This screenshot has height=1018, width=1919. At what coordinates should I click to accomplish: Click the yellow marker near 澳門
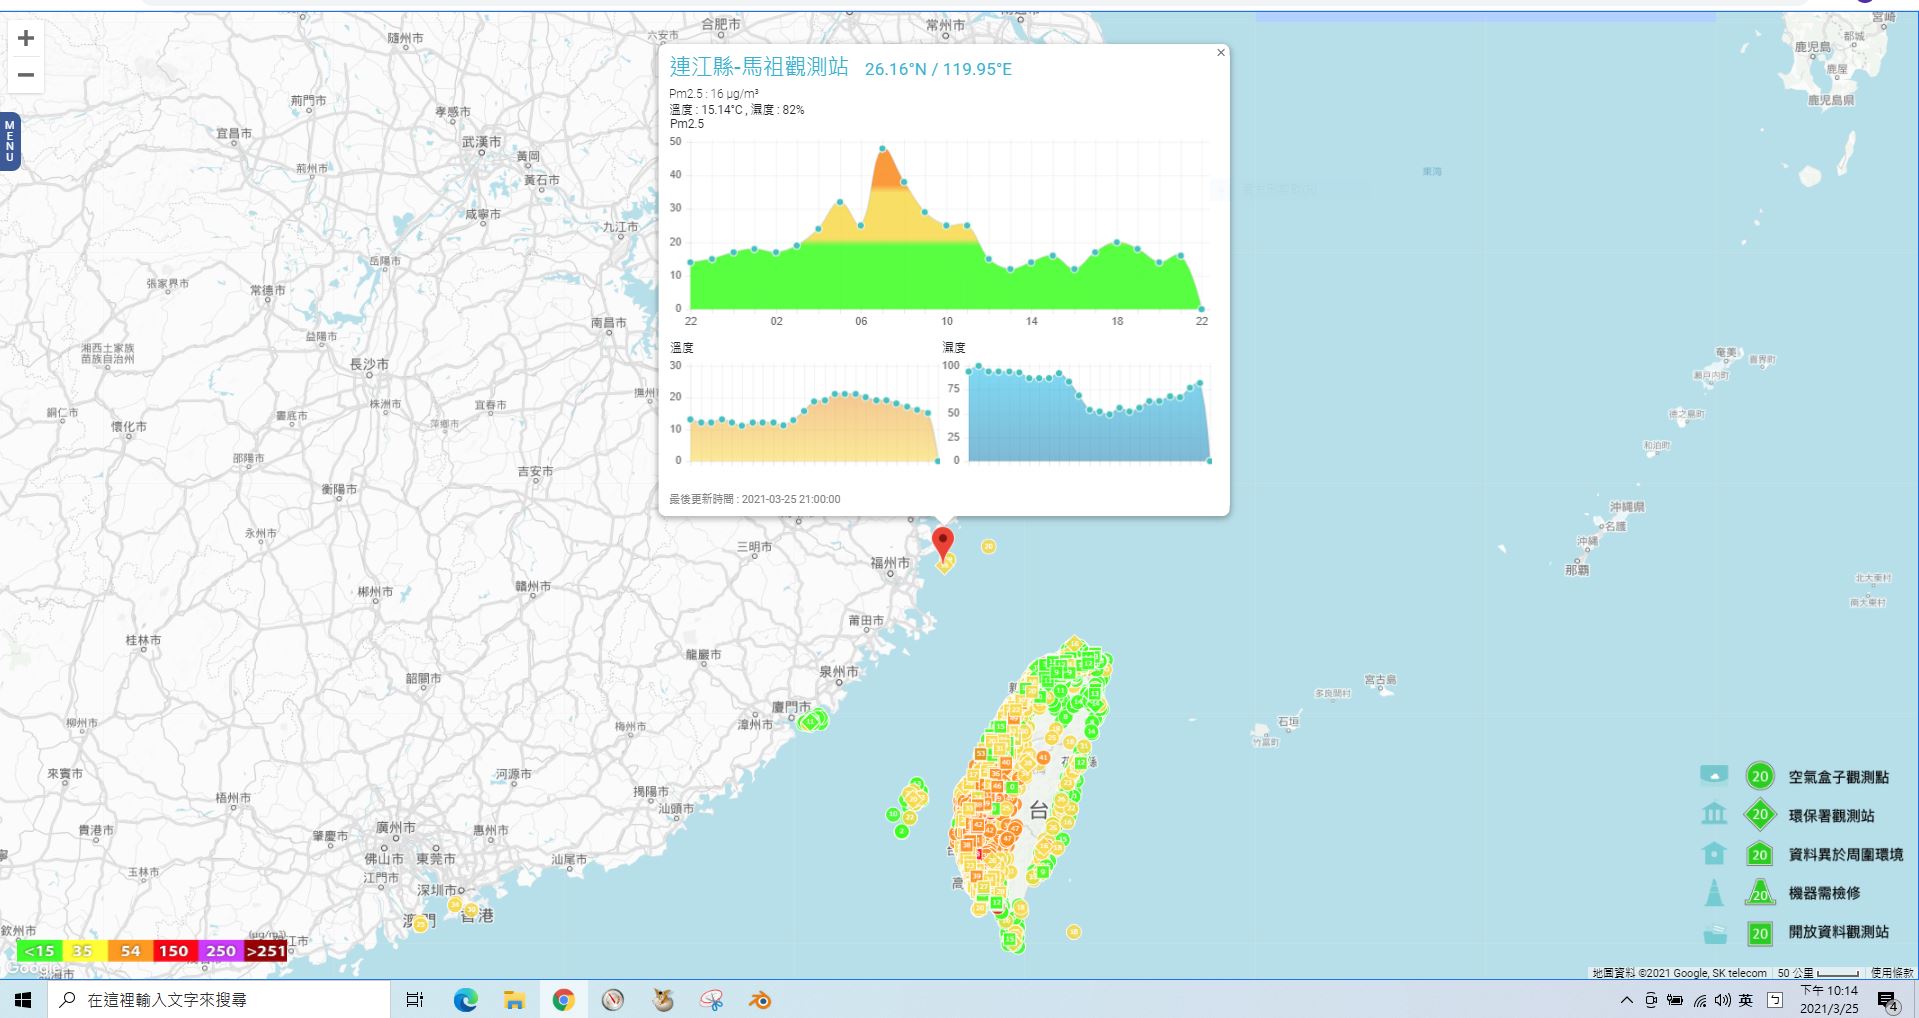click(x=420, y=923)
